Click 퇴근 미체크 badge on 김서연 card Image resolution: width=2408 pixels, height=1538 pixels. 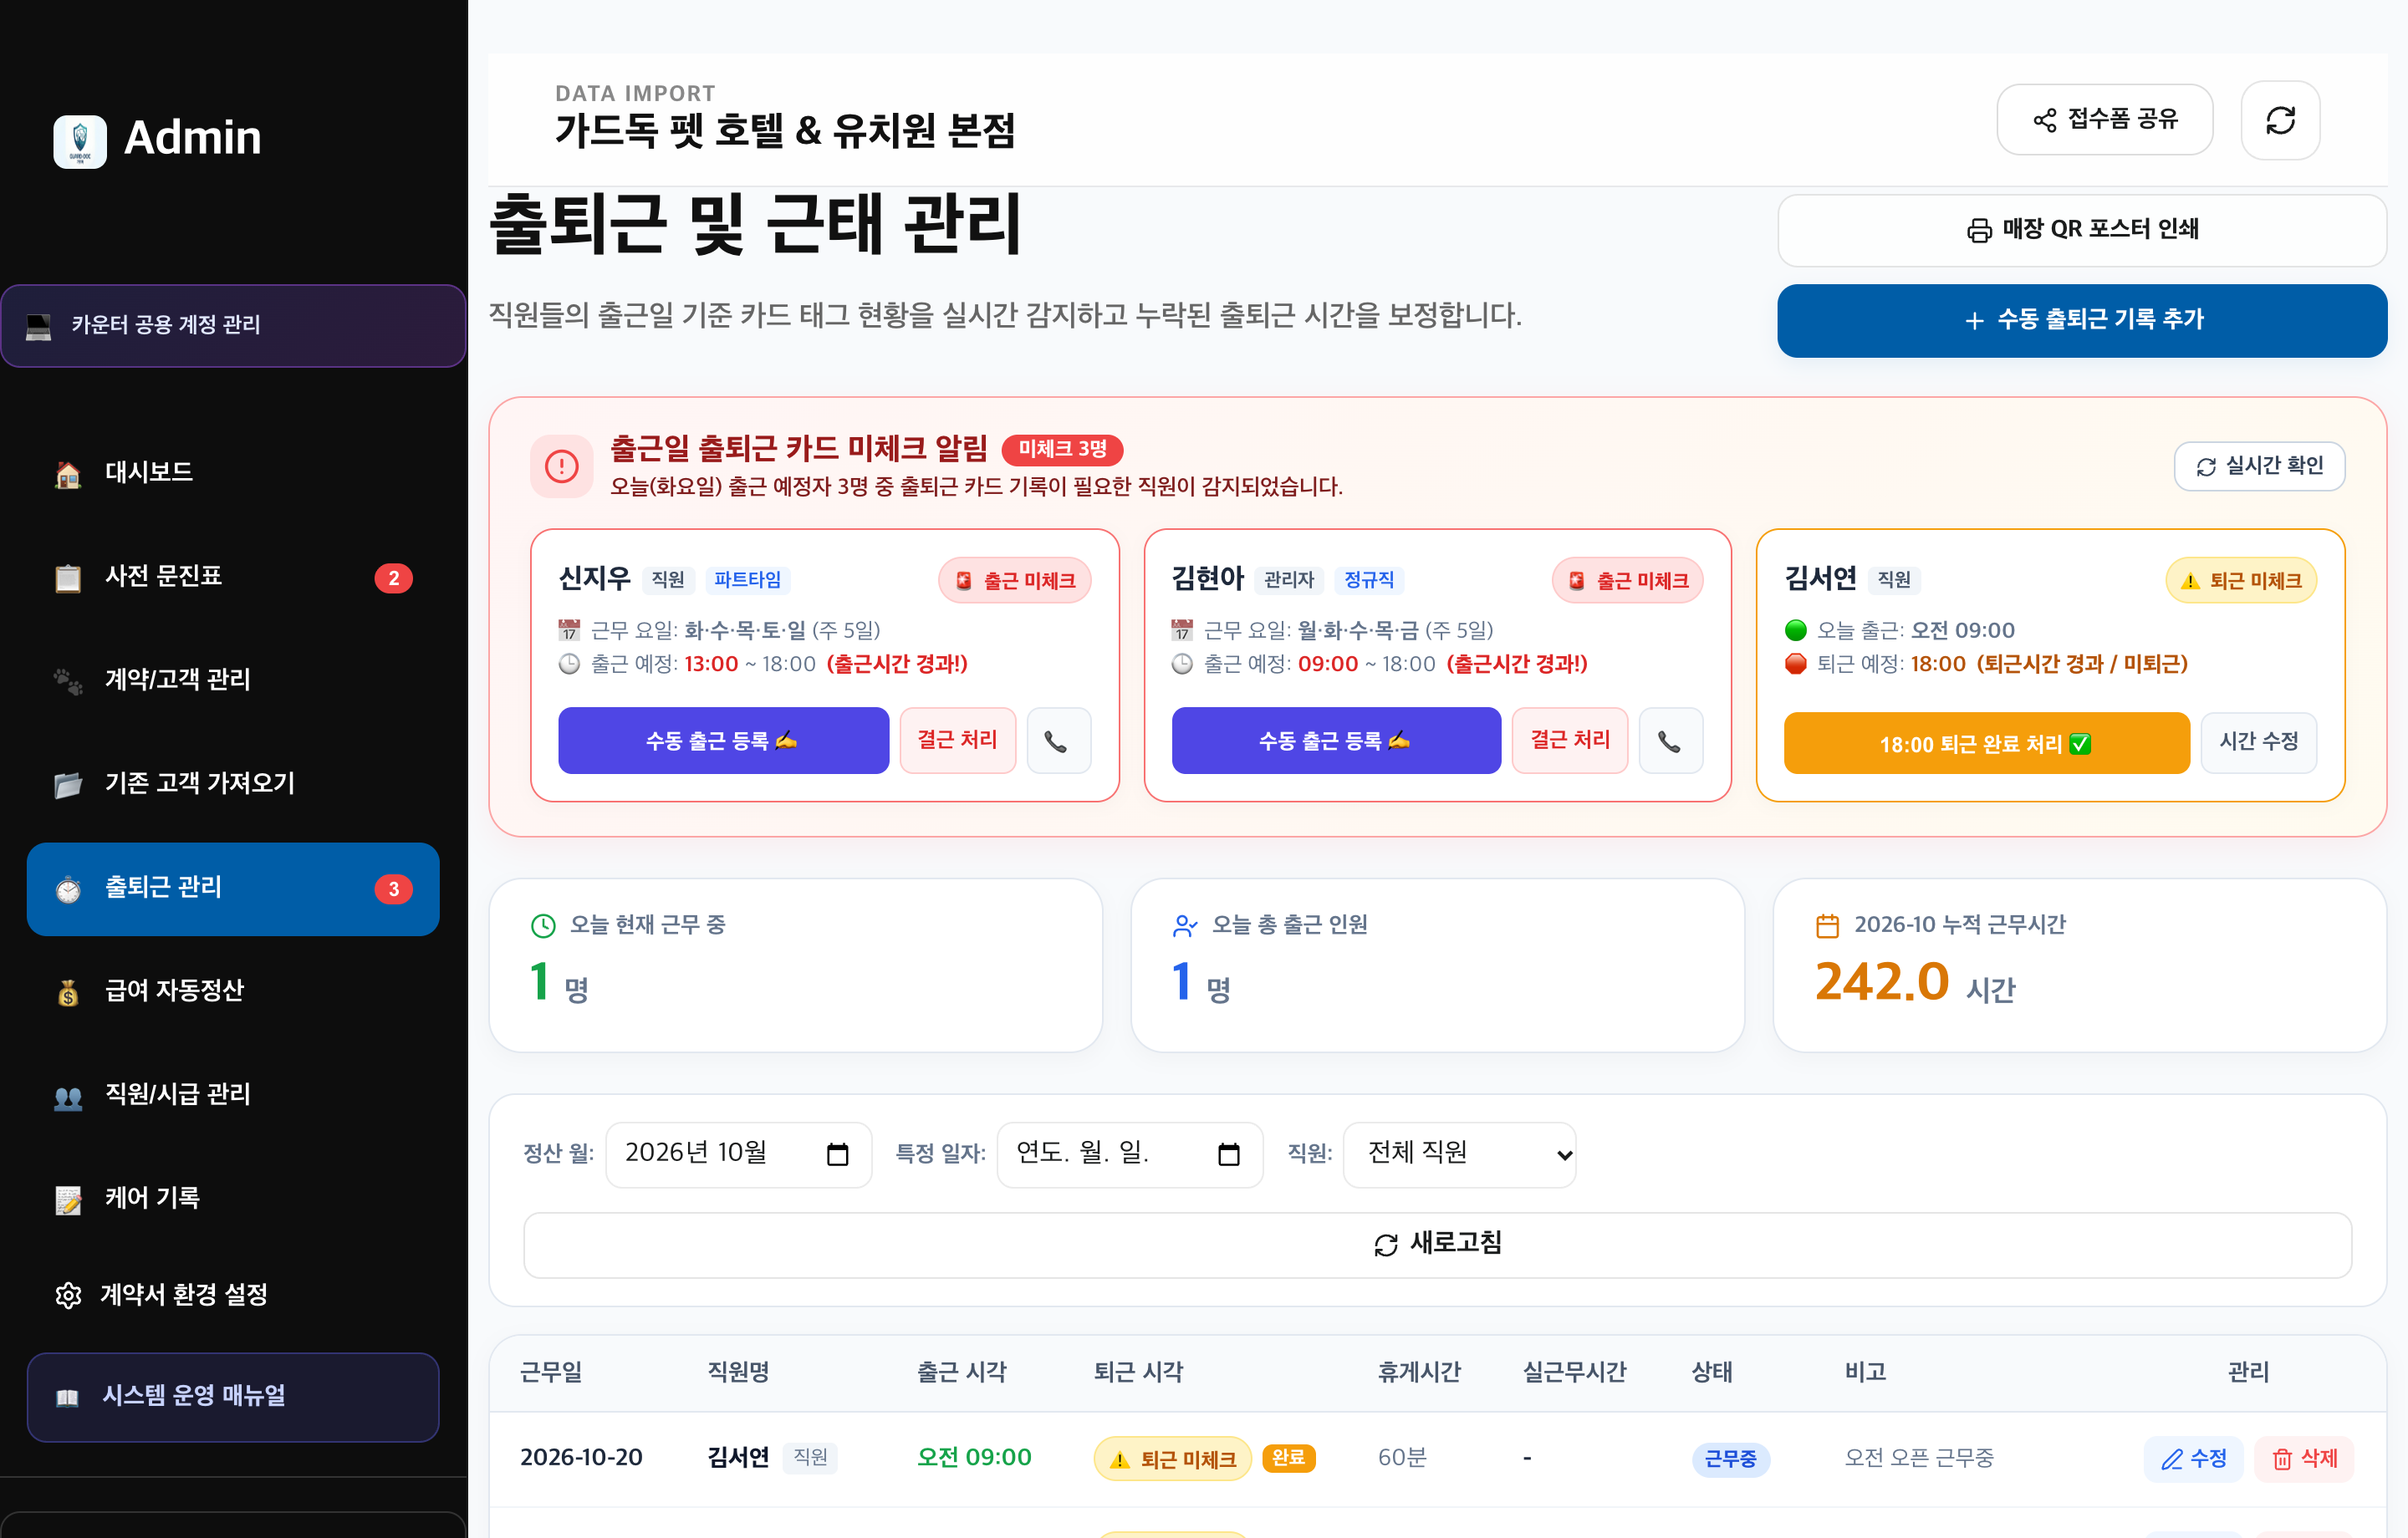click(2240, 581)
